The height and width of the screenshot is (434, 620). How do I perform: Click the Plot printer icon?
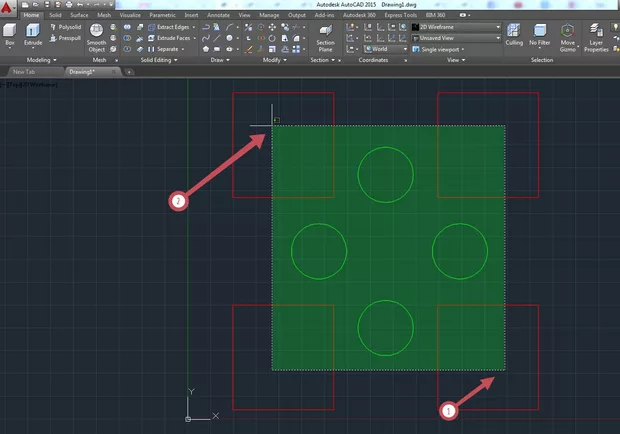click(x=69, y=5)
